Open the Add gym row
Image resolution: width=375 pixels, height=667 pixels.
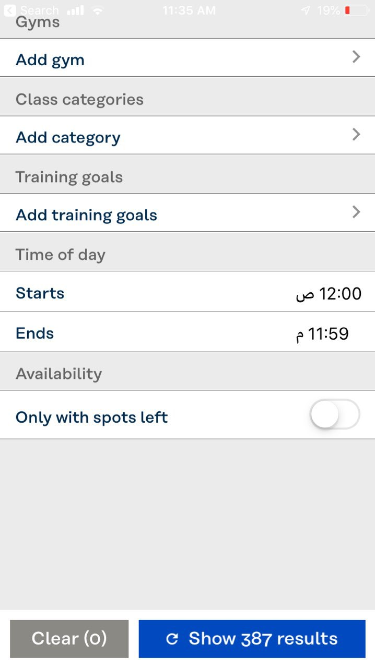pos(188,58)
